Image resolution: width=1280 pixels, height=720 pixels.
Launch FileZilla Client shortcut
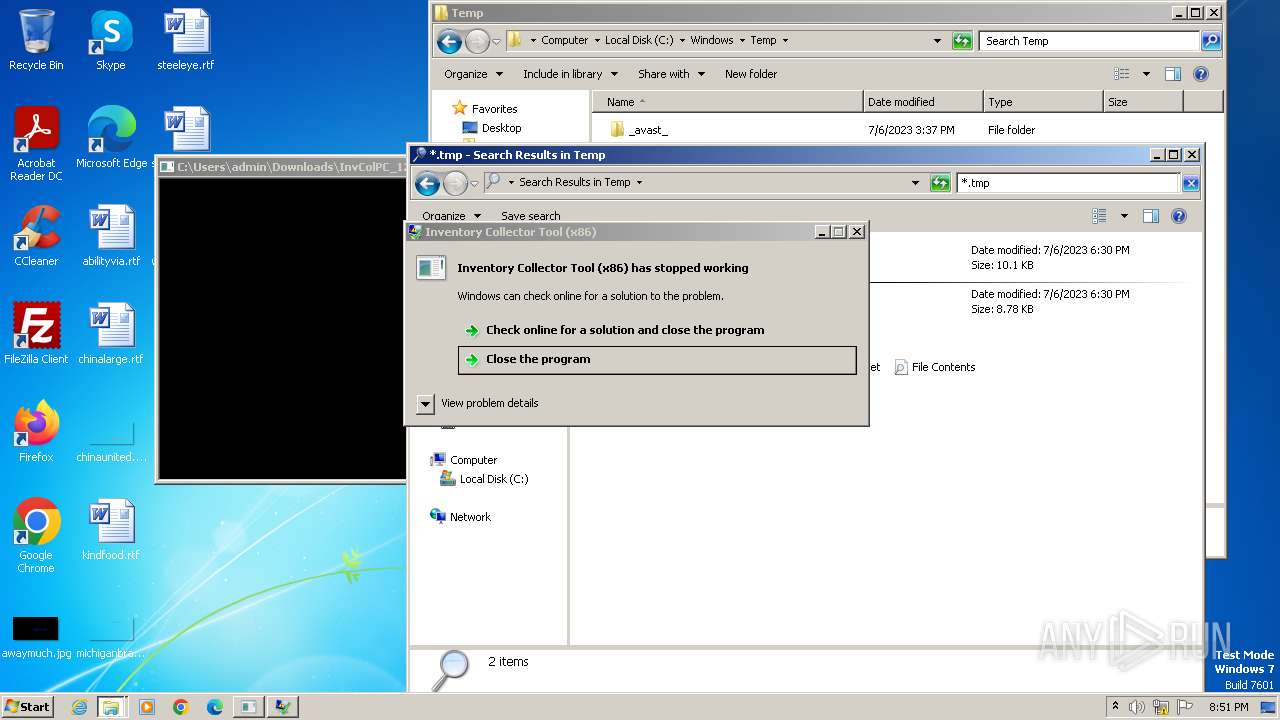tap(36, 334)
